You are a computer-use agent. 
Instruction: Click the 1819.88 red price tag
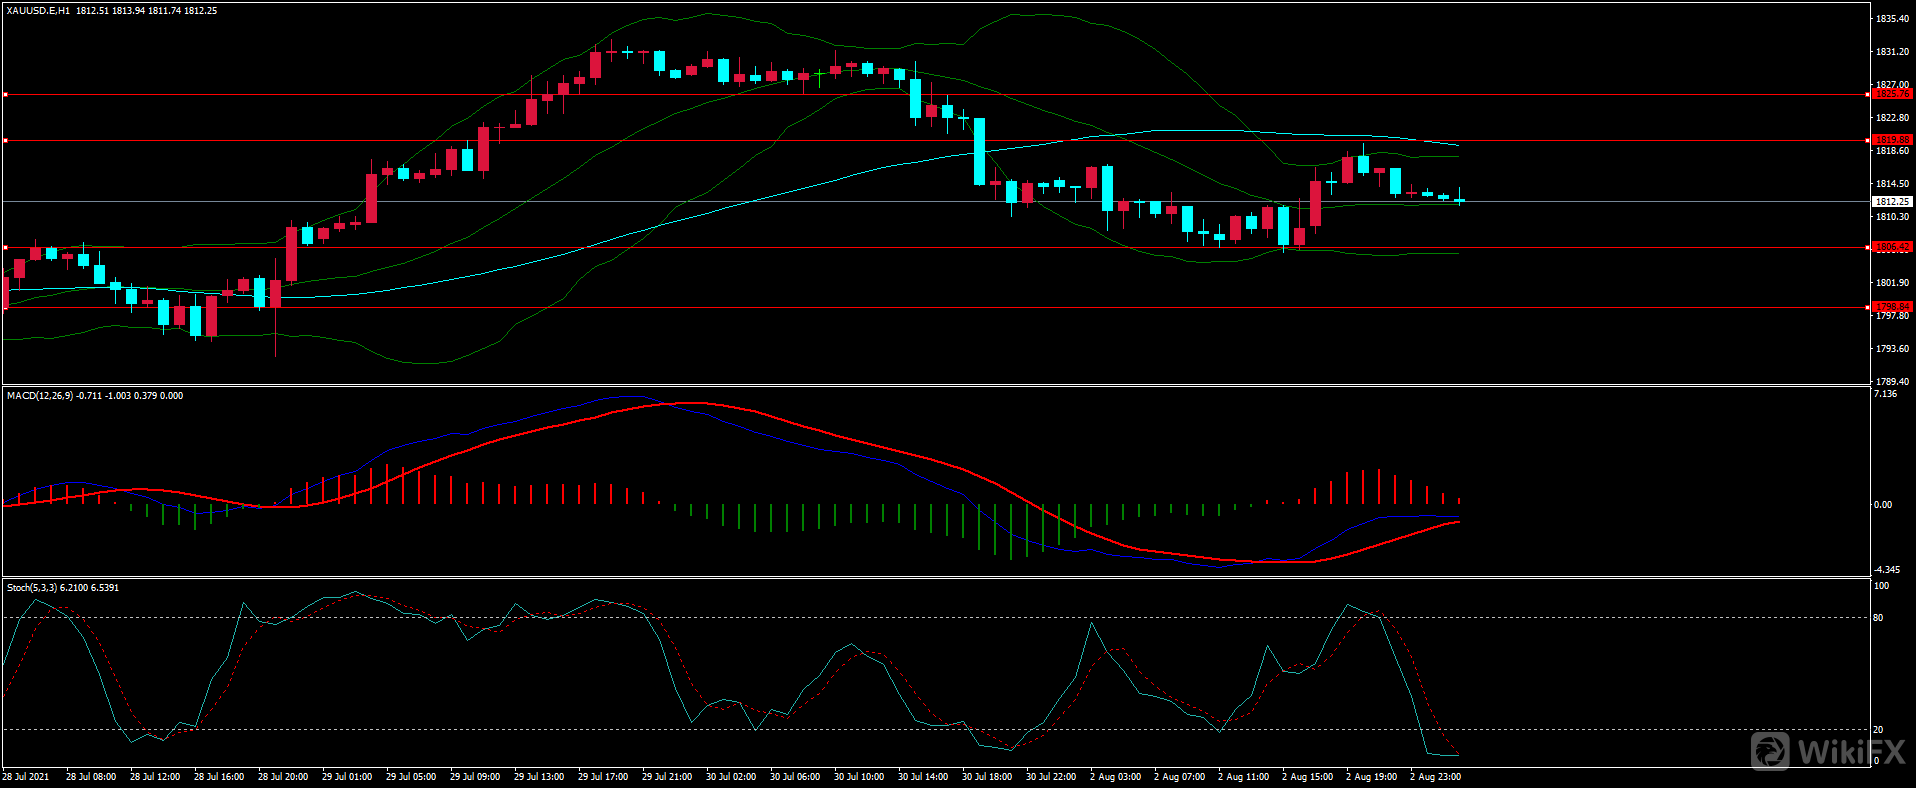pos(1891,140)
